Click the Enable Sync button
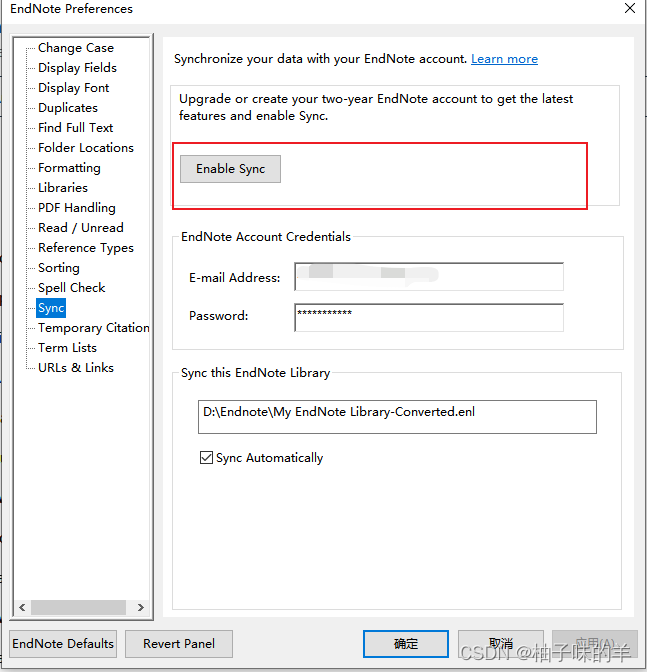Viewport: 647px width, 672px height. click(231, 169)
